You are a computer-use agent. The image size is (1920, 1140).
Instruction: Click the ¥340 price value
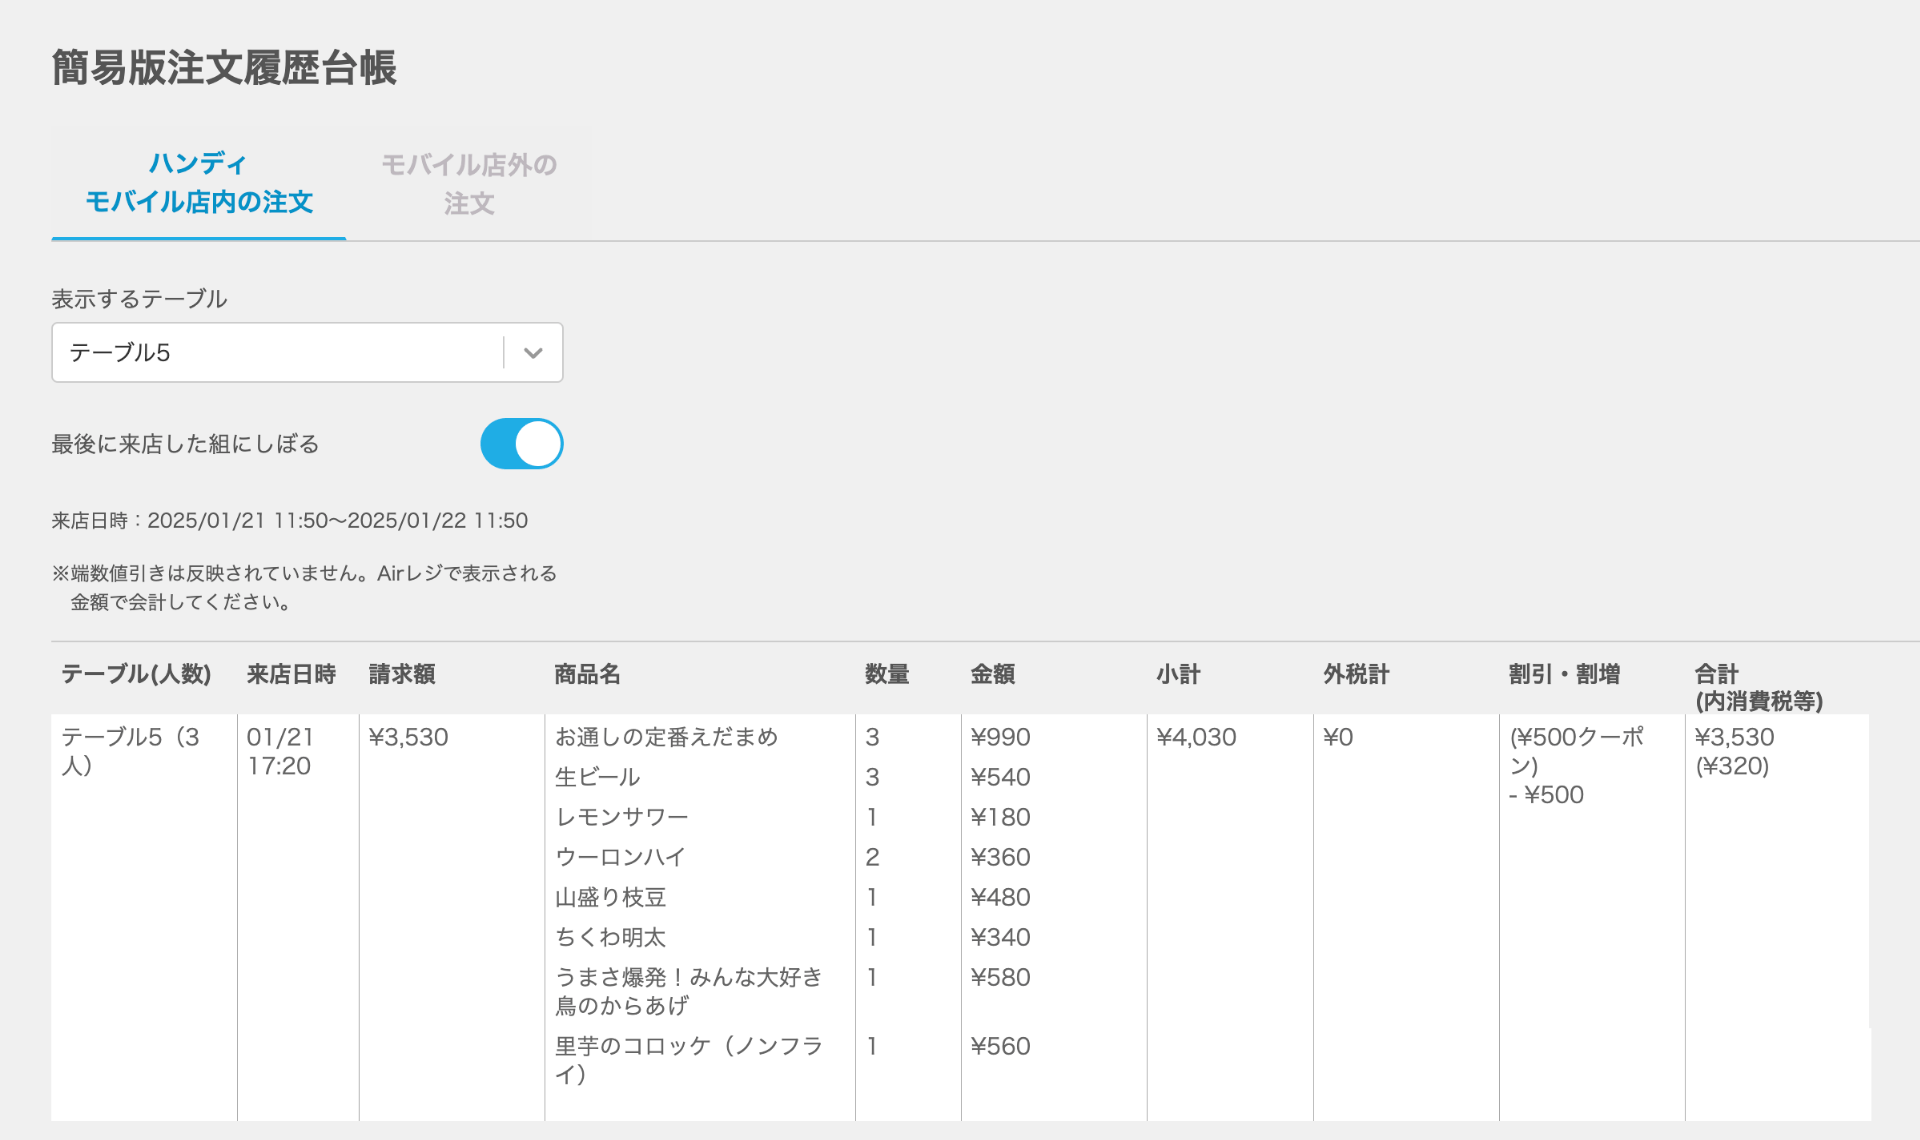pos(1000,937)
